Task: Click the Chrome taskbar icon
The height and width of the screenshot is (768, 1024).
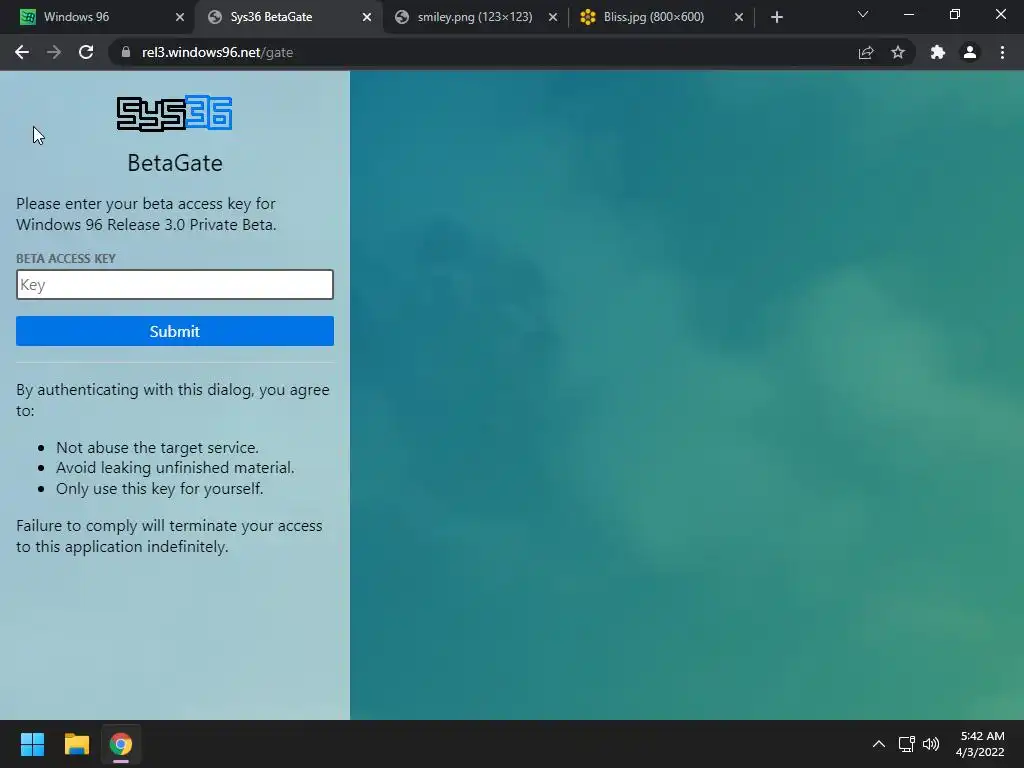Action: pyautogui.click(x=120, y=744)
